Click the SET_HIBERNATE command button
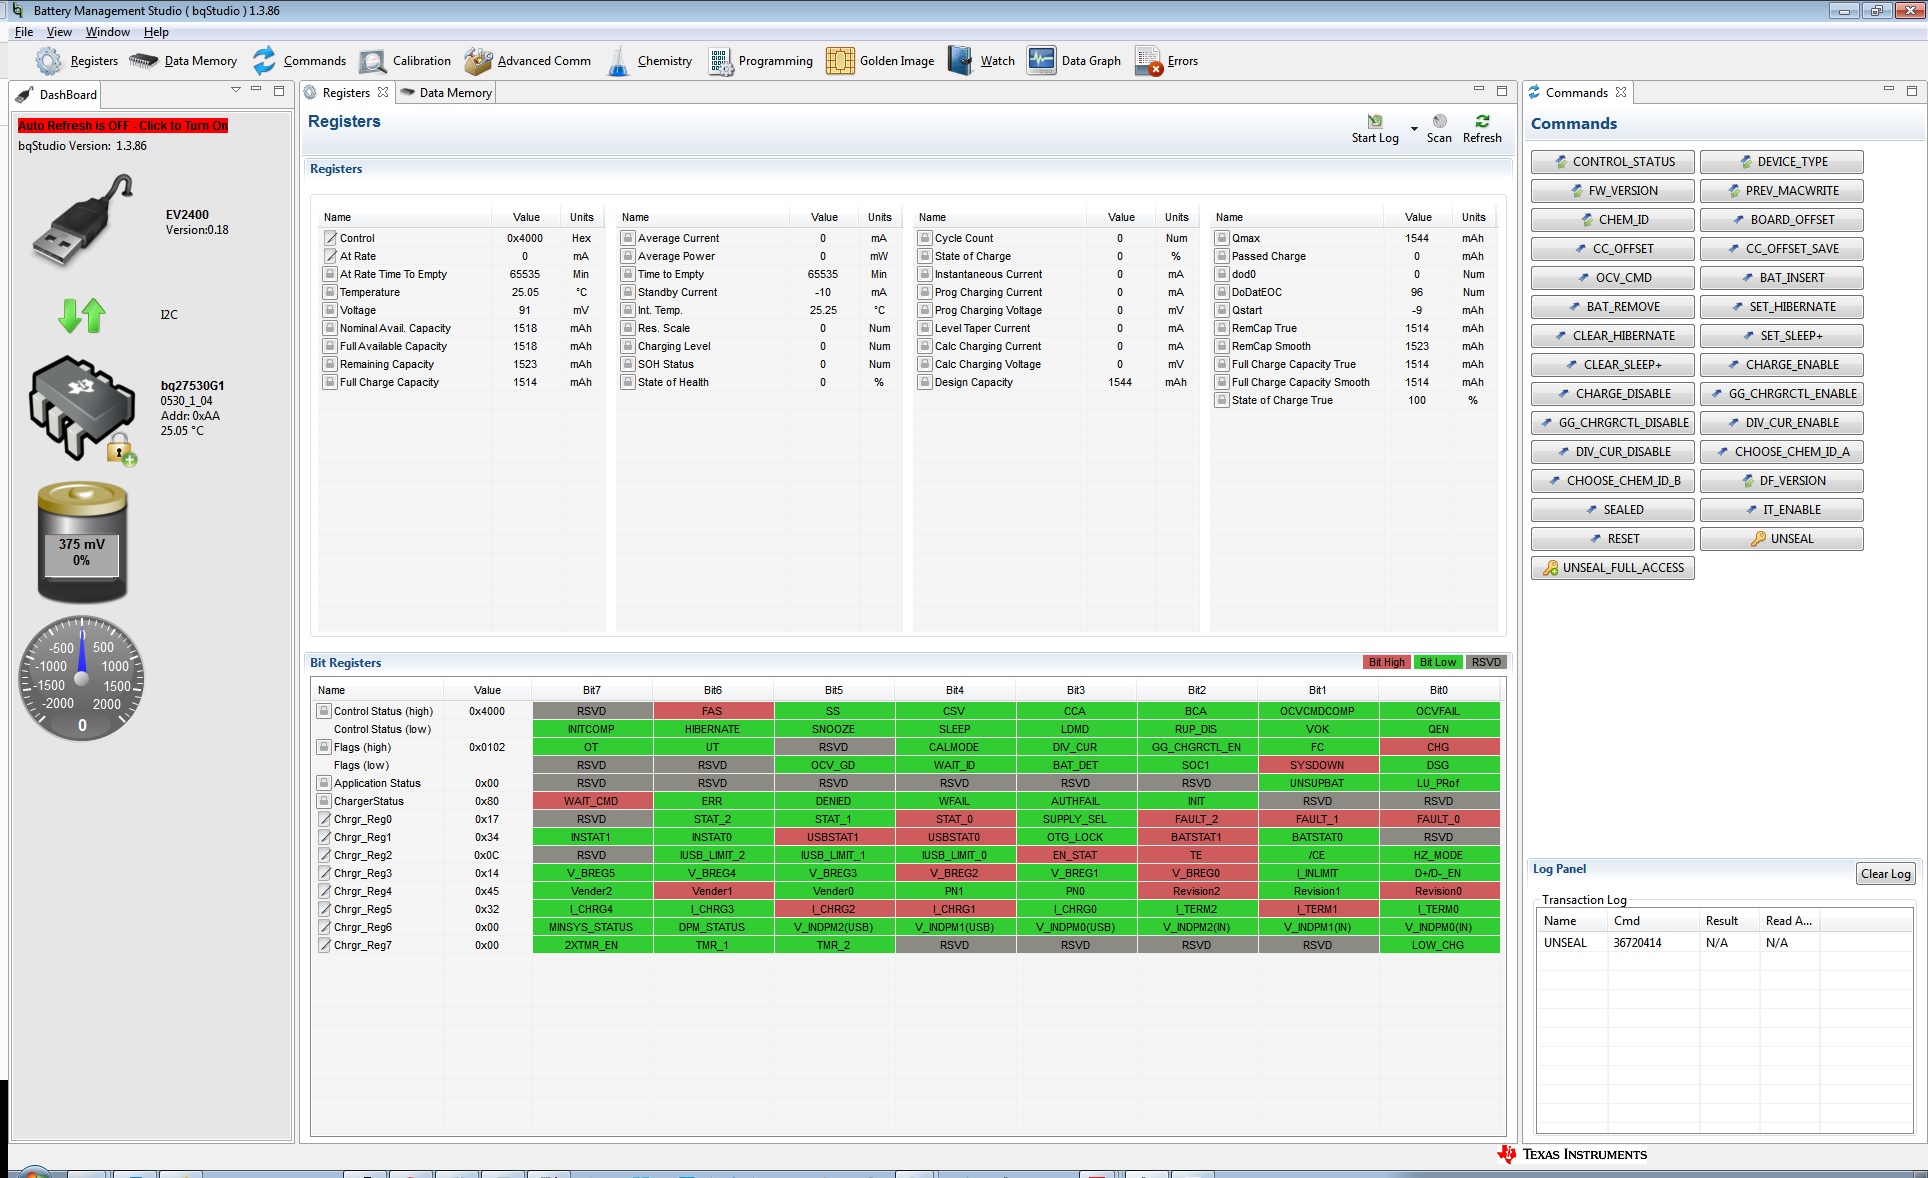The width and height of the screenshot is (1928, 1178). click(x=1781, y=307)
